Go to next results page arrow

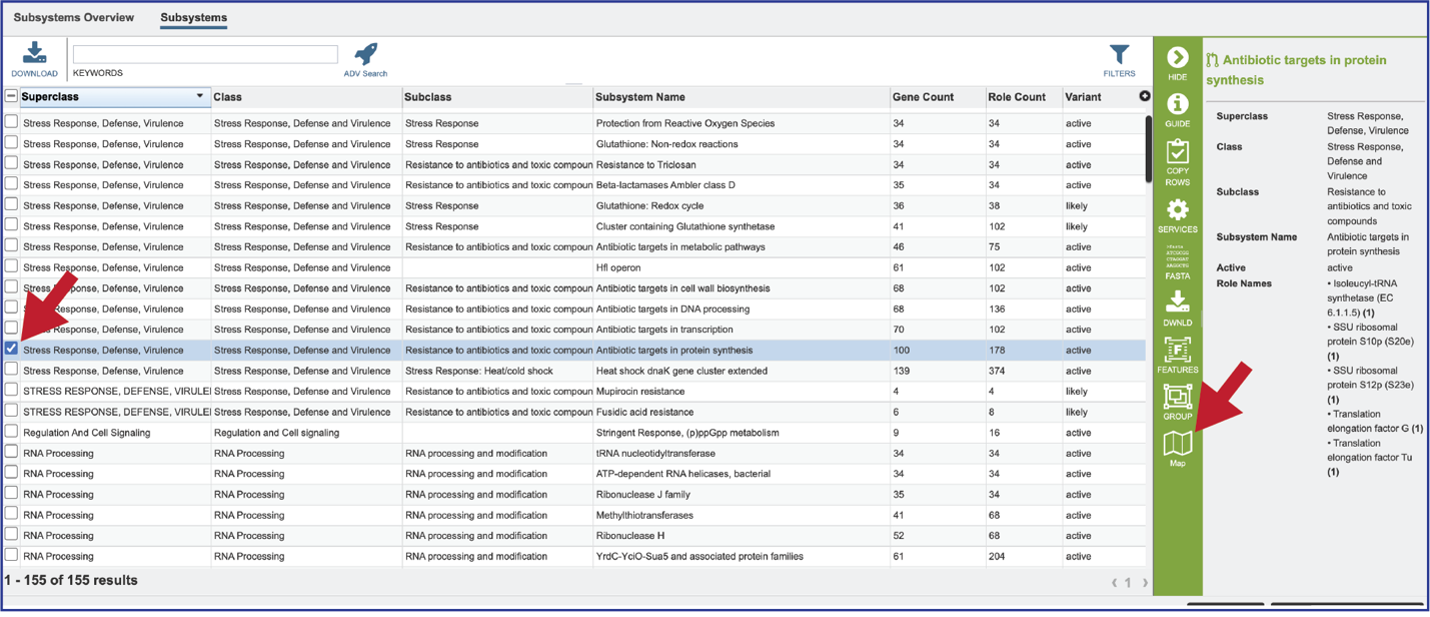coord(1145,582)
